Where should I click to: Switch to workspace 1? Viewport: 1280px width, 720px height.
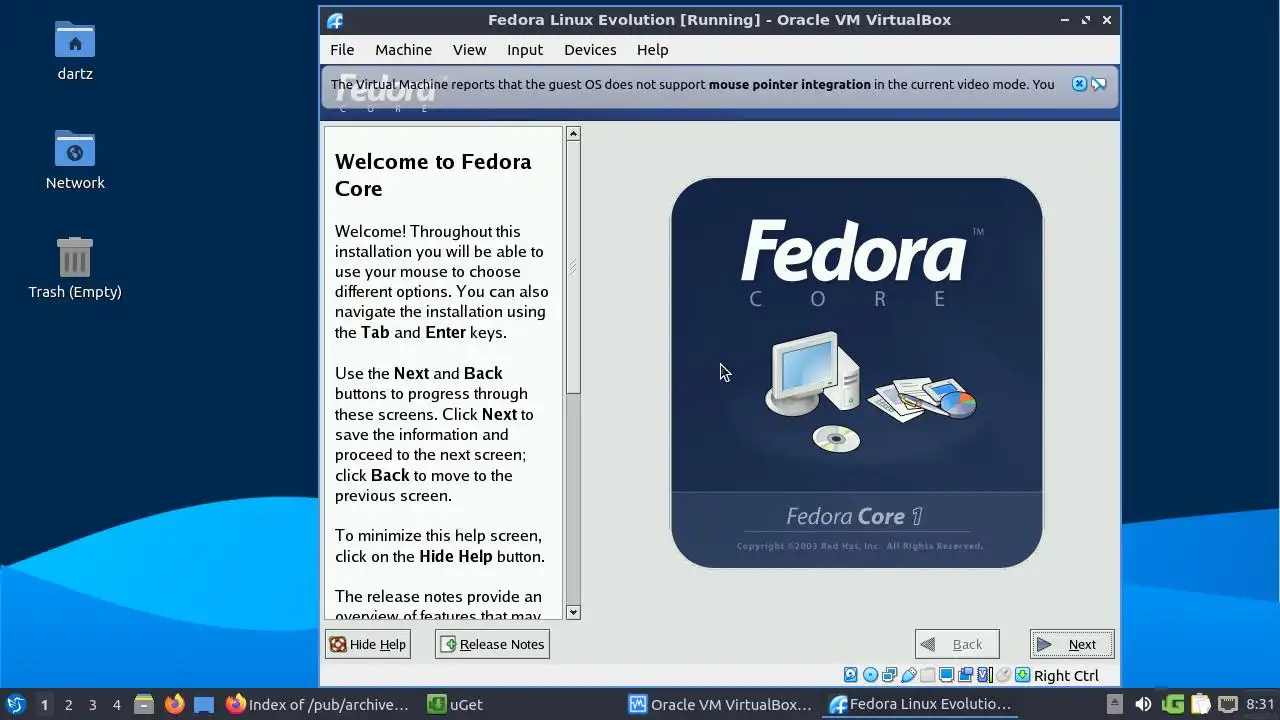coord(44,704)
